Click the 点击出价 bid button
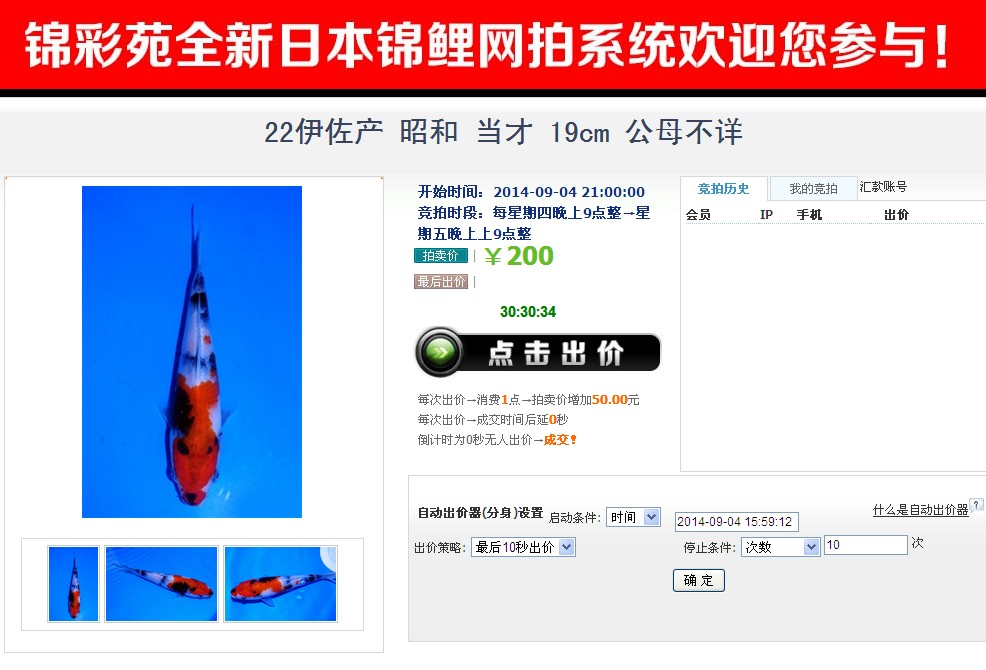Screen dimensions: 986x670 [x=538, y=353]
